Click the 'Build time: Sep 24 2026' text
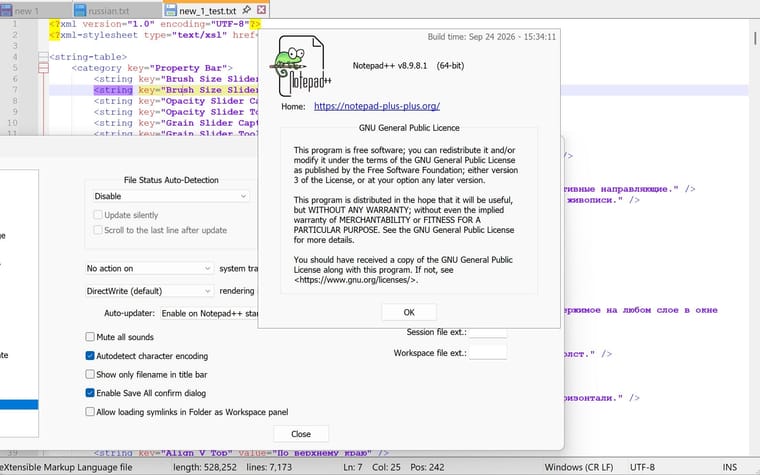The image size is (760, 475). (491, 37)
